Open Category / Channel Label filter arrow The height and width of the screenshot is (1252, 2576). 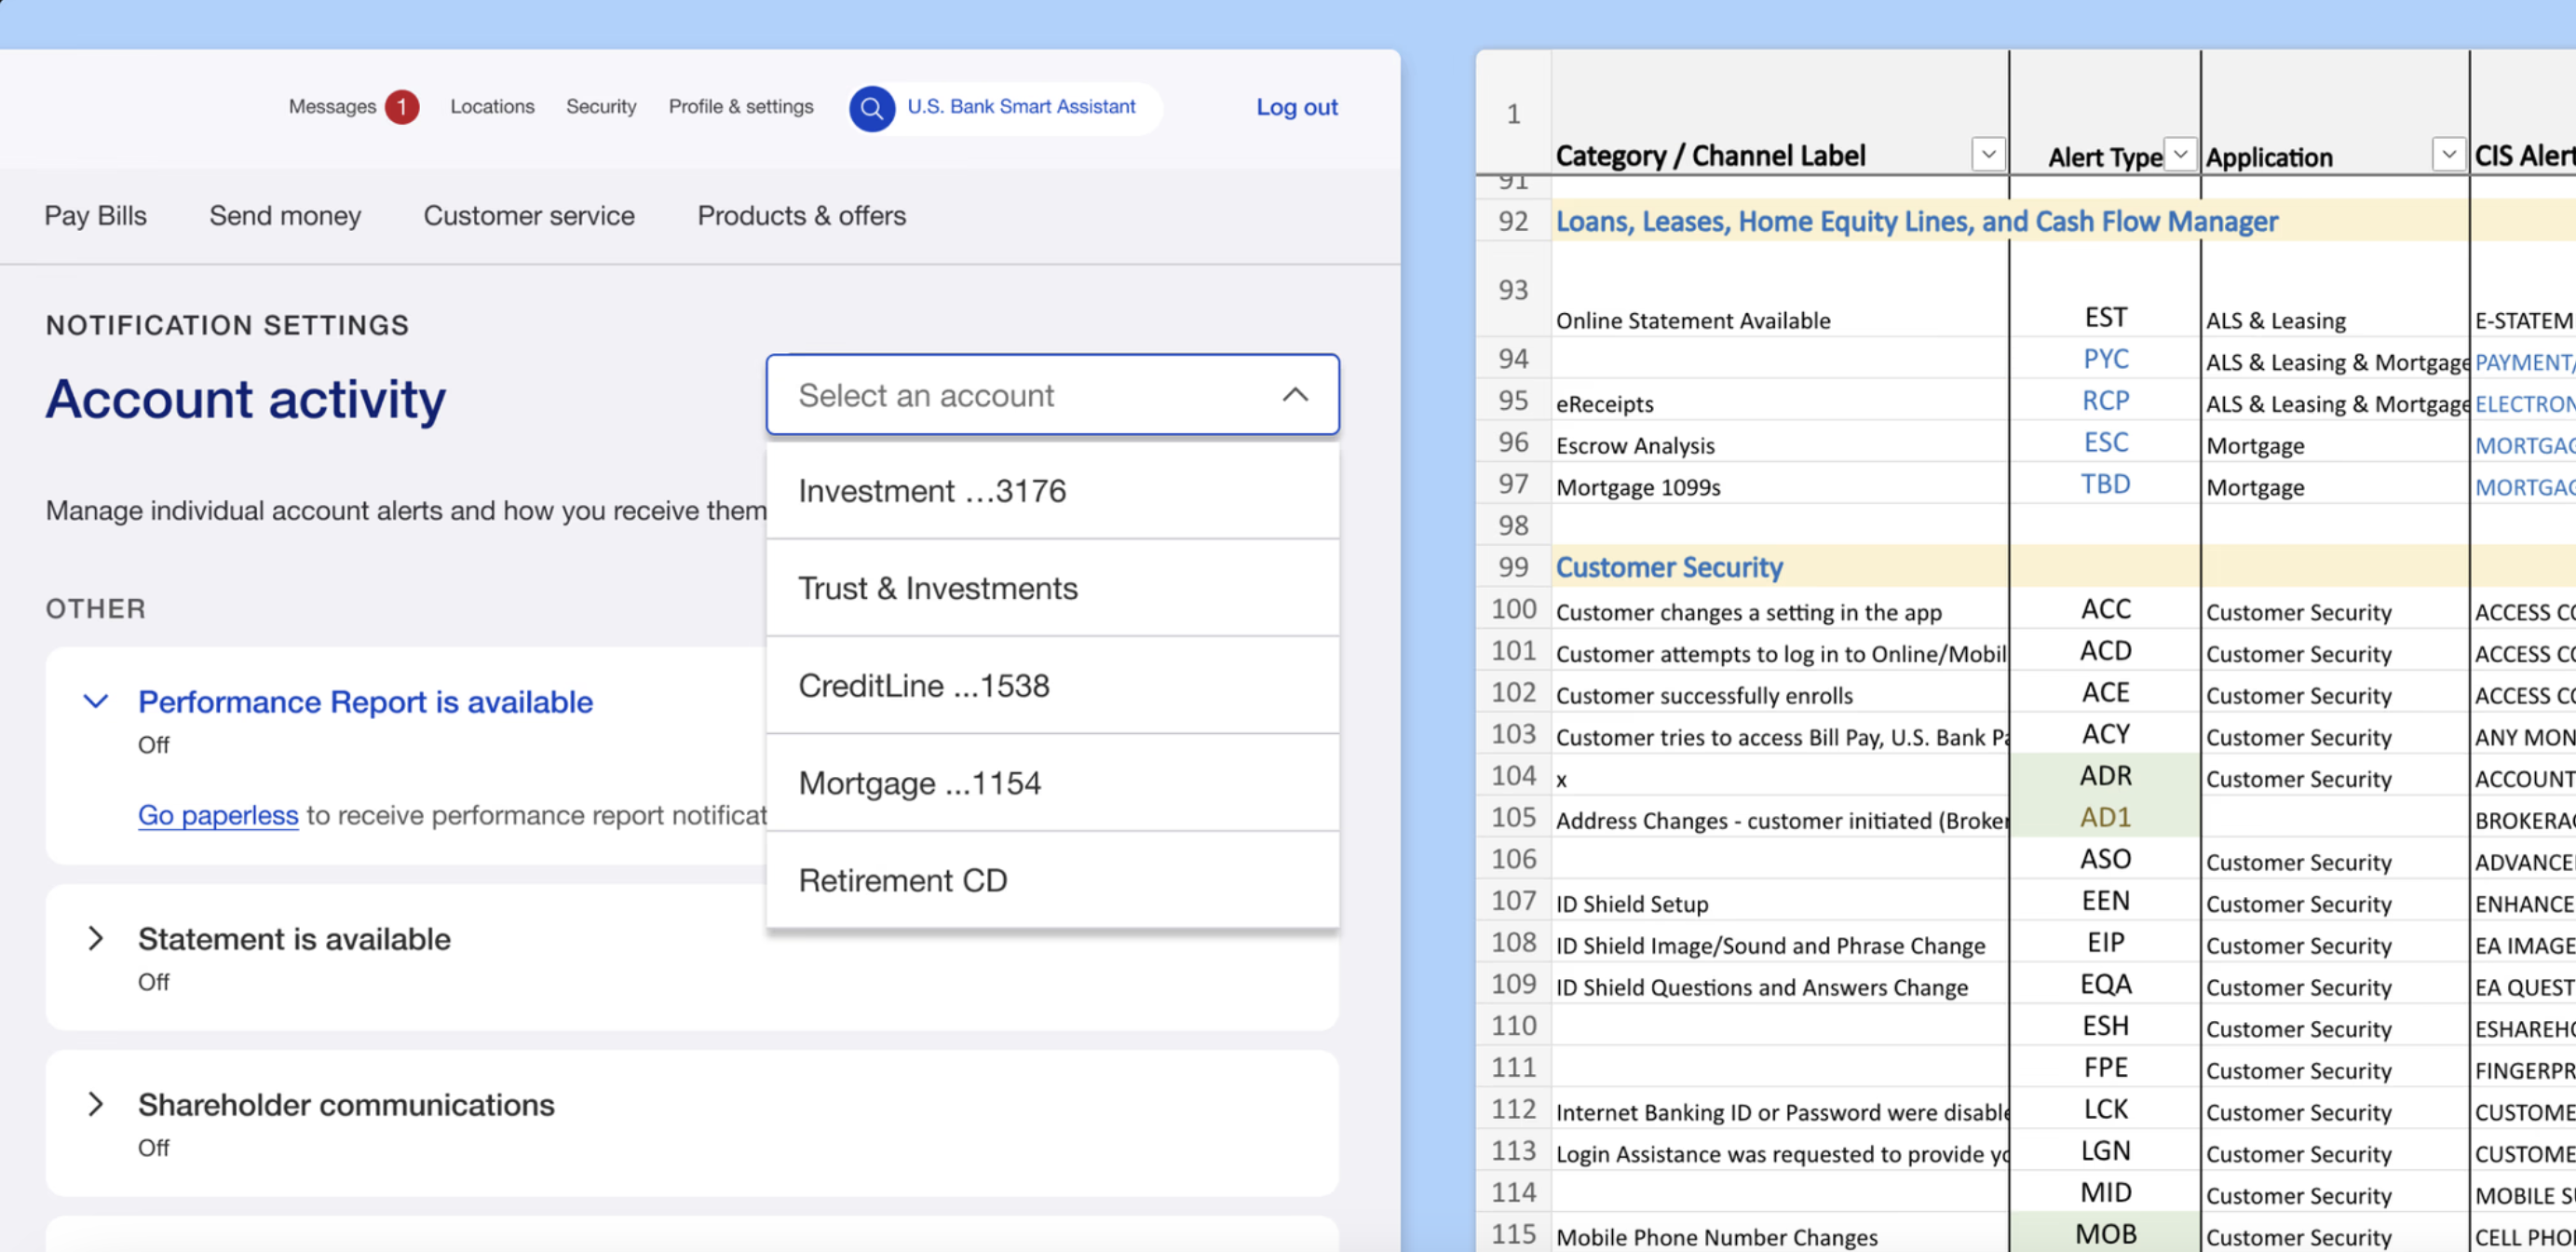tap(1988, 154)
